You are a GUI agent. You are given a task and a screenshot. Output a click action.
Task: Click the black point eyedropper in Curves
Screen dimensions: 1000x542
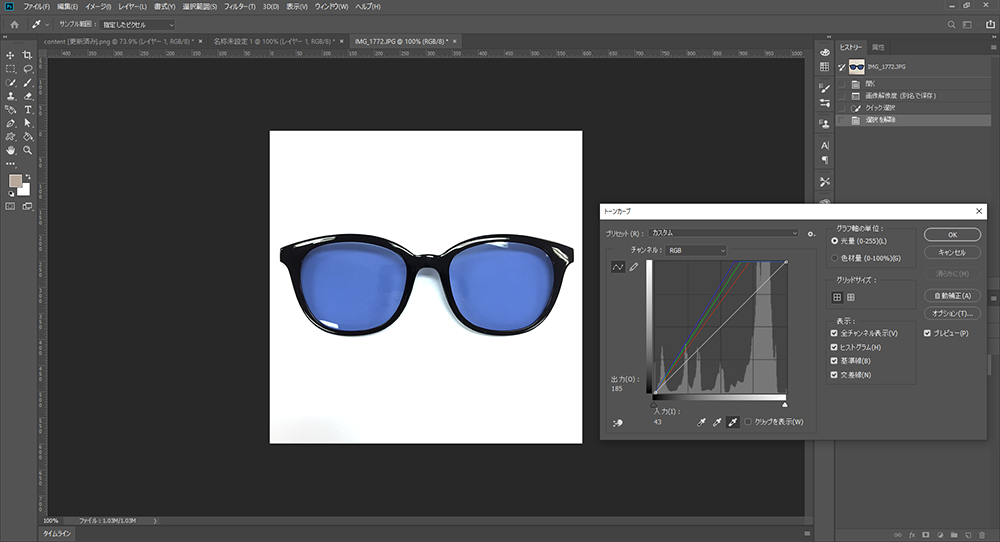point(701,423)
